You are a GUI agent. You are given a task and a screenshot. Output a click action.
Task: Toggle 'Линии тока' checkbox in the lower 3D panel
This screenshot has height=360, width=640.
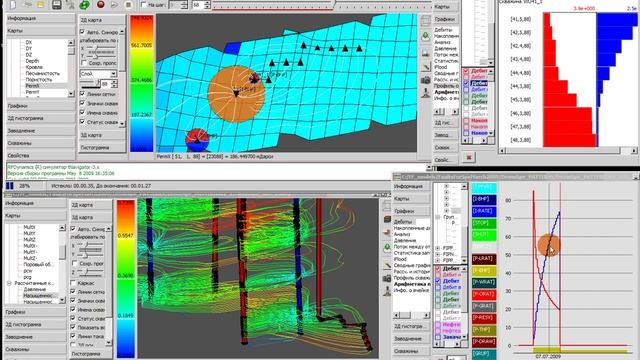tap(73, 336)
